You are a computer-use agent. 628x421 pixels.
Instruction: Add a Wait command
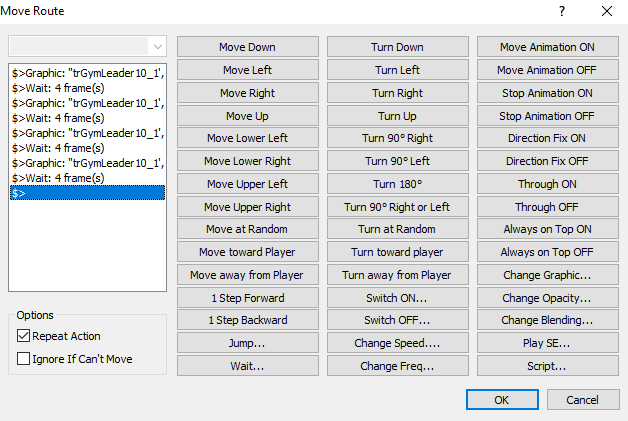[x=248, y=366]
